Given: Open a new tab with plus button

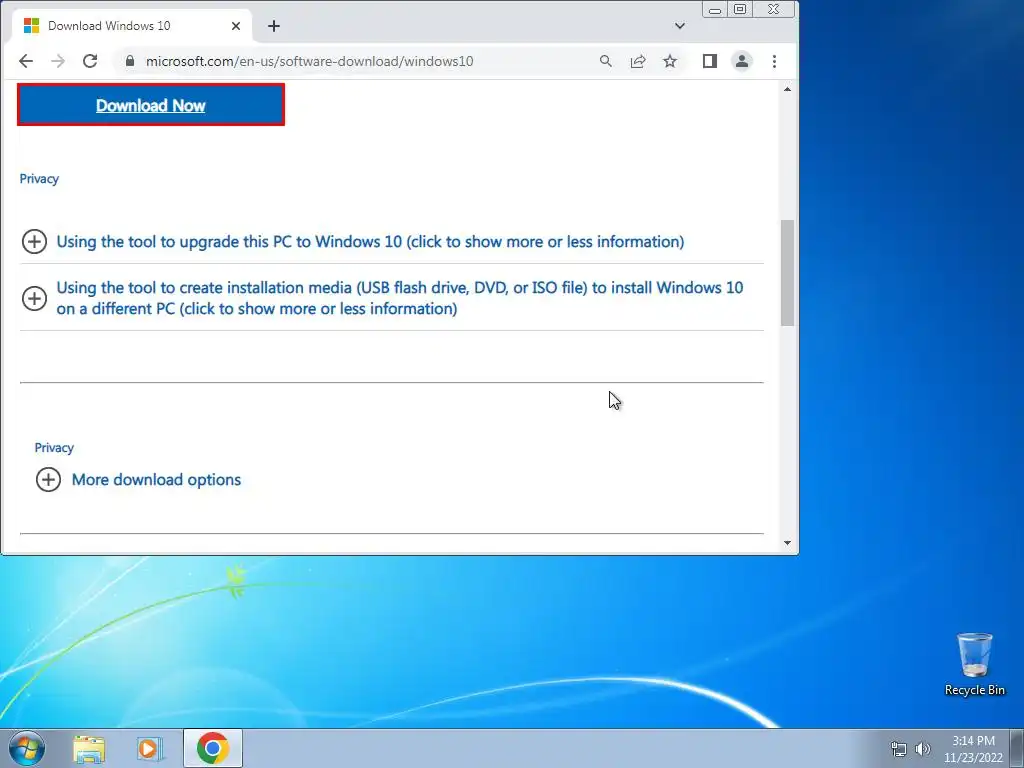Looking at the screenshot, I should (274, 26).
